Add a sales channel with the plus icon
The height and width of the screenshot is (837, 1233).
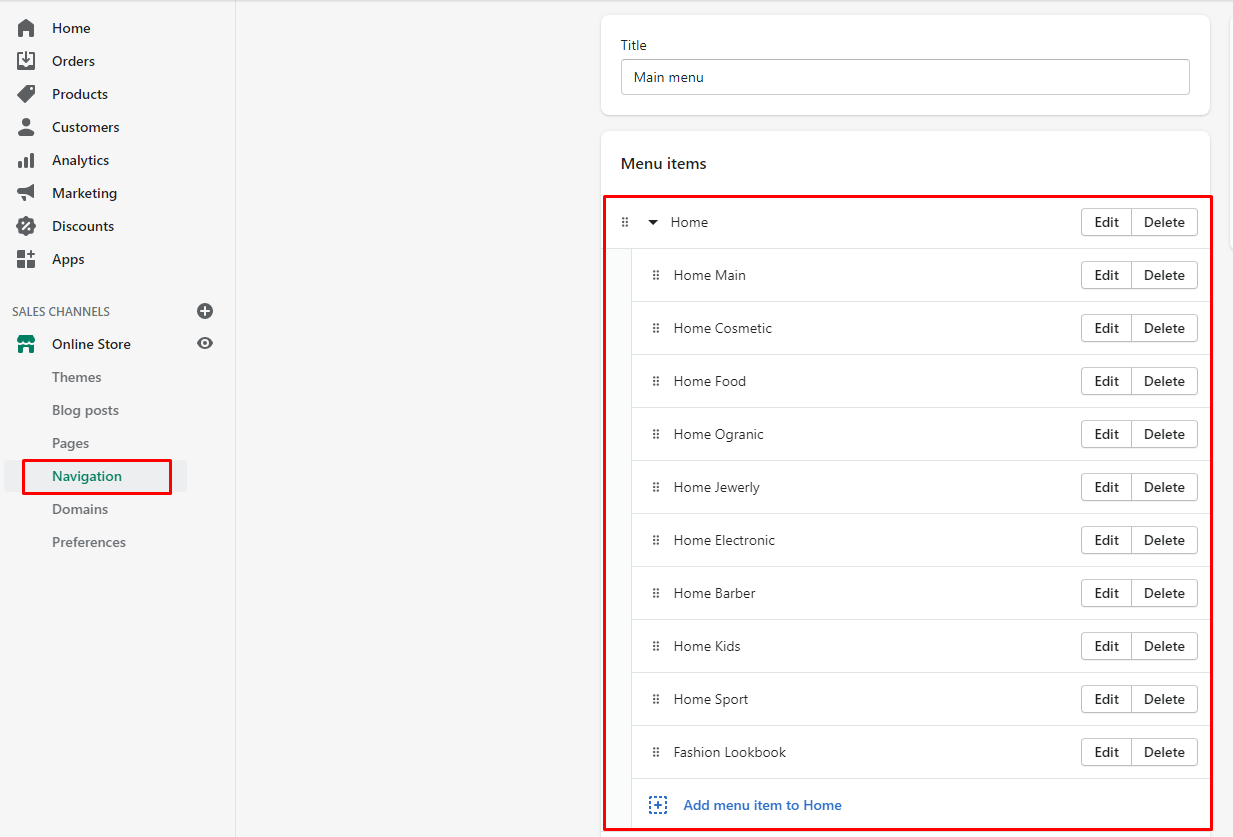pyautogui.click(x=205, y=311)
